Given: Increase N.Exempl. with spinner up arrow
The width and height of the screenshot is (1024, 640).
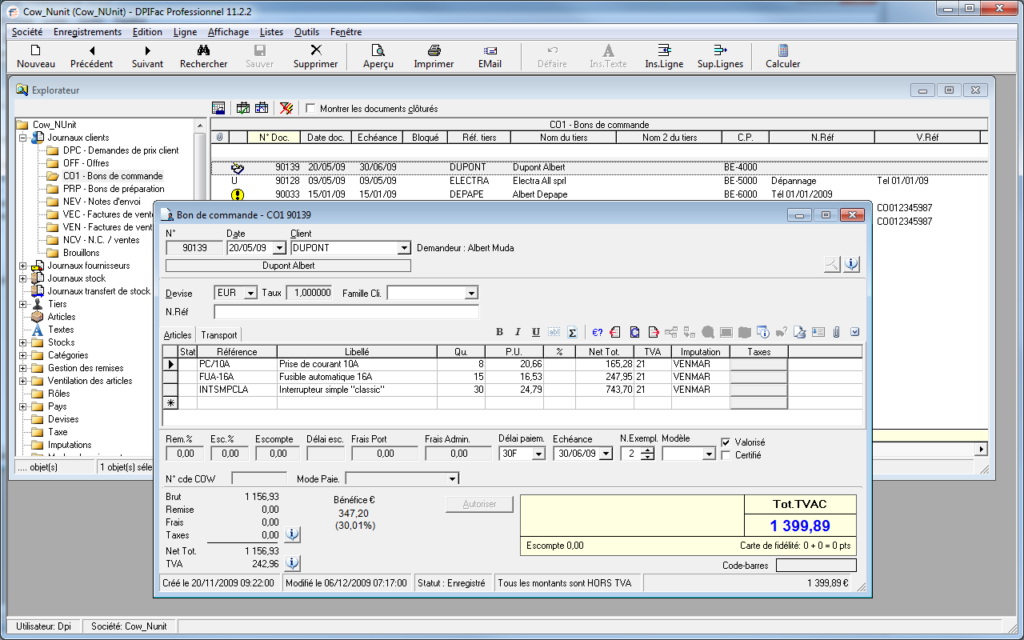Looking at the screenshot, I should coord(647,449).
